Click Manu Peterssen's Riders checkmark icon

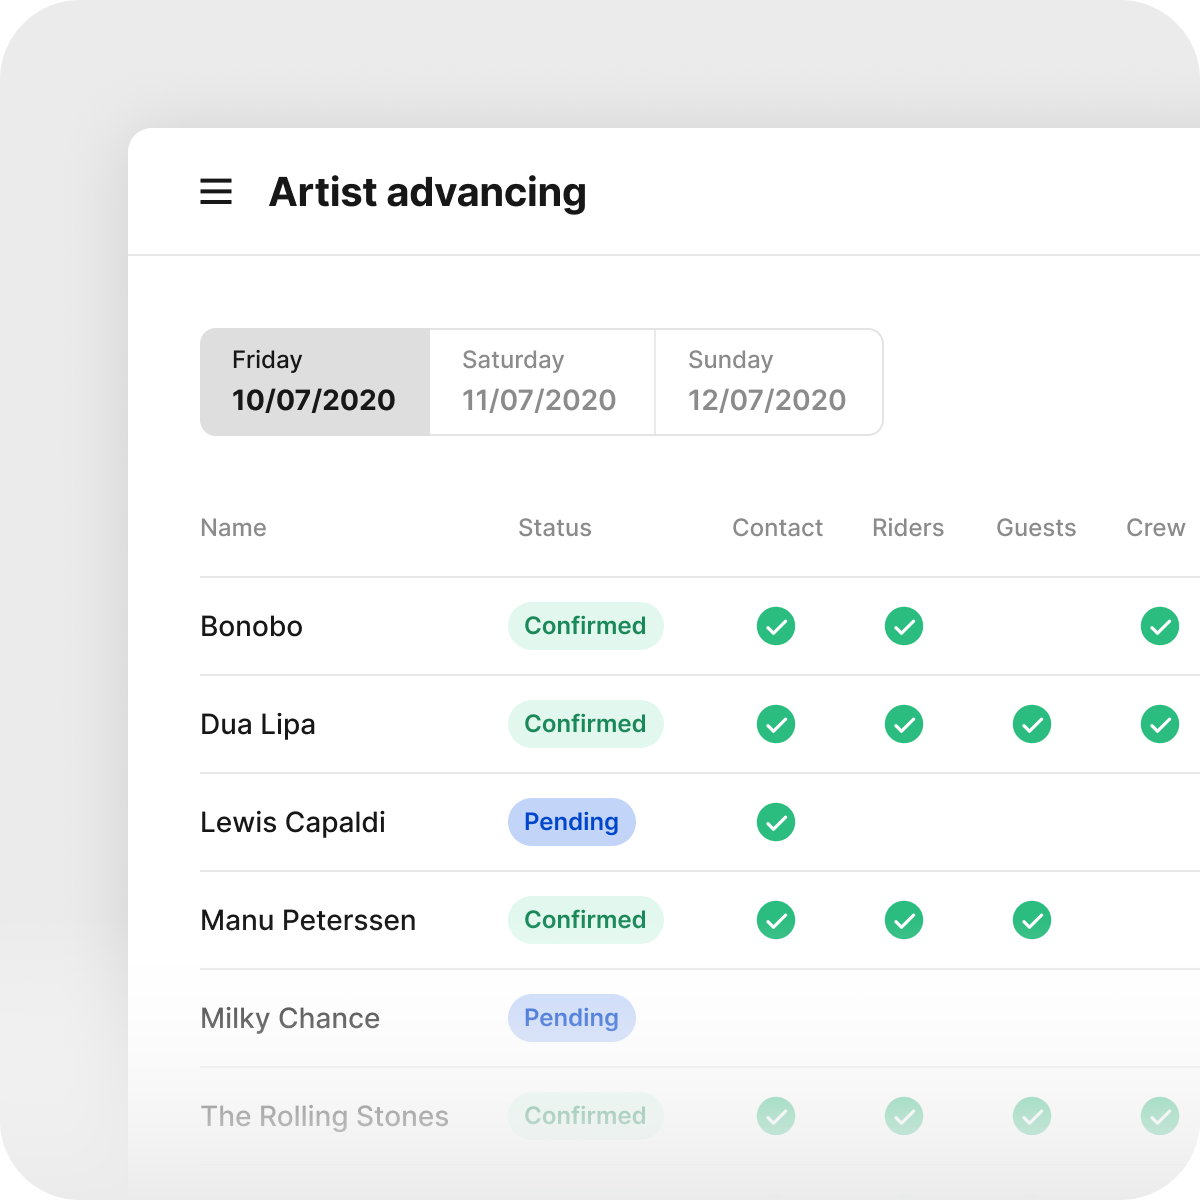(904, 920)
